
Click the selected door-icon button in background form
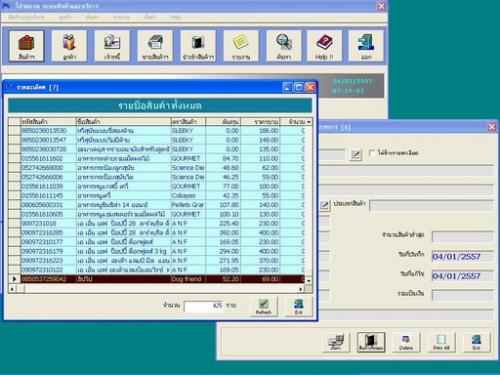[371, 342]
